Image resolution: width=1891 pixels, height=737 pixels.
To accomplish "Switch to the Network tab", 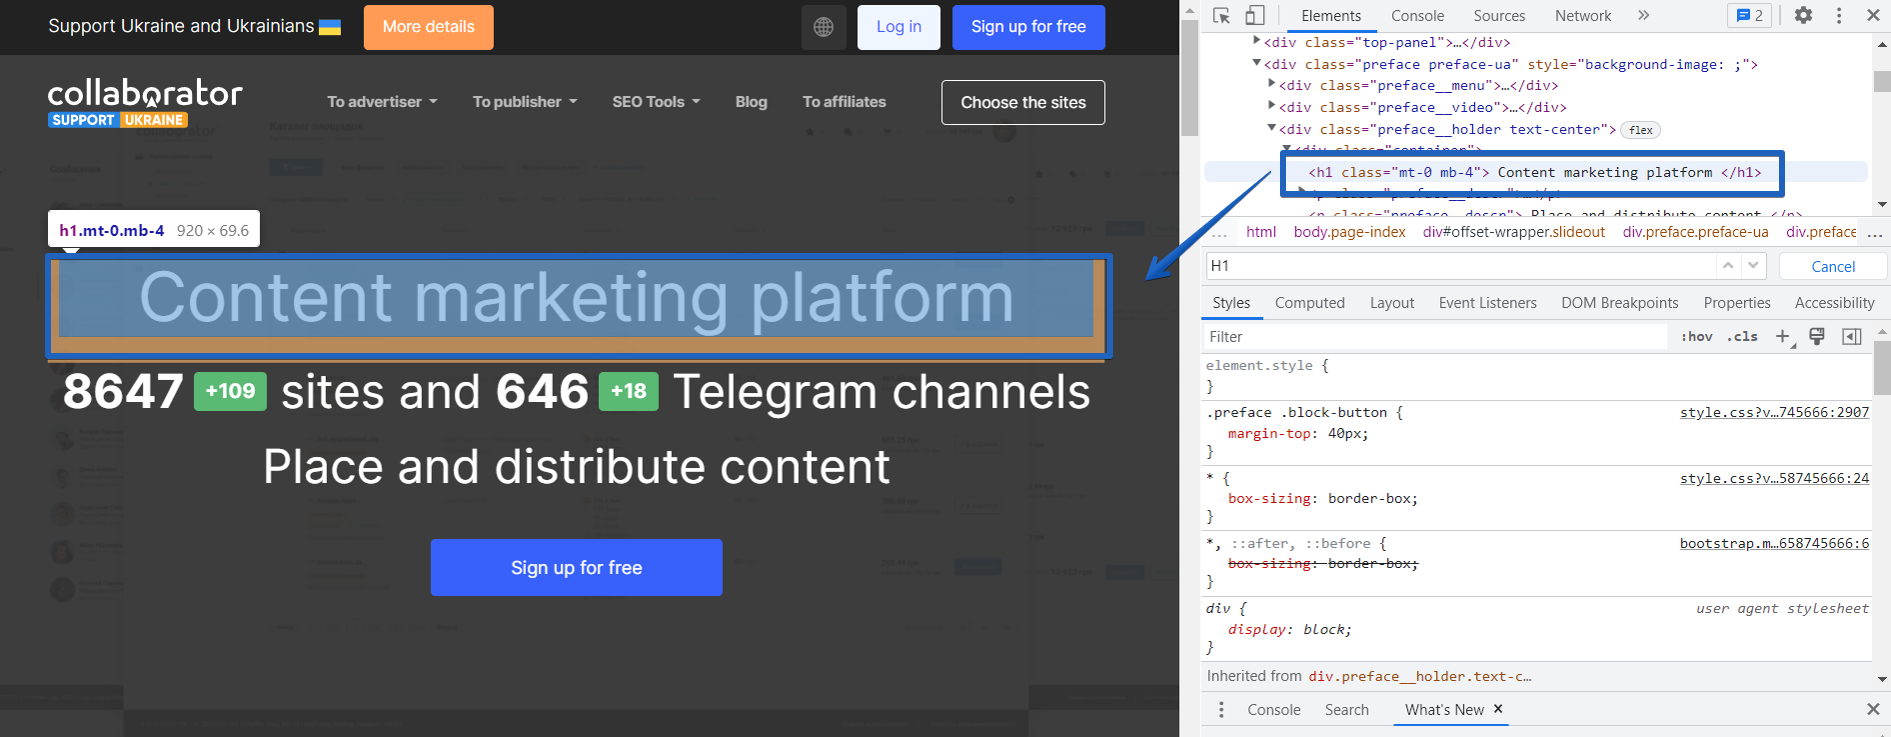I will click(1582, 15).
